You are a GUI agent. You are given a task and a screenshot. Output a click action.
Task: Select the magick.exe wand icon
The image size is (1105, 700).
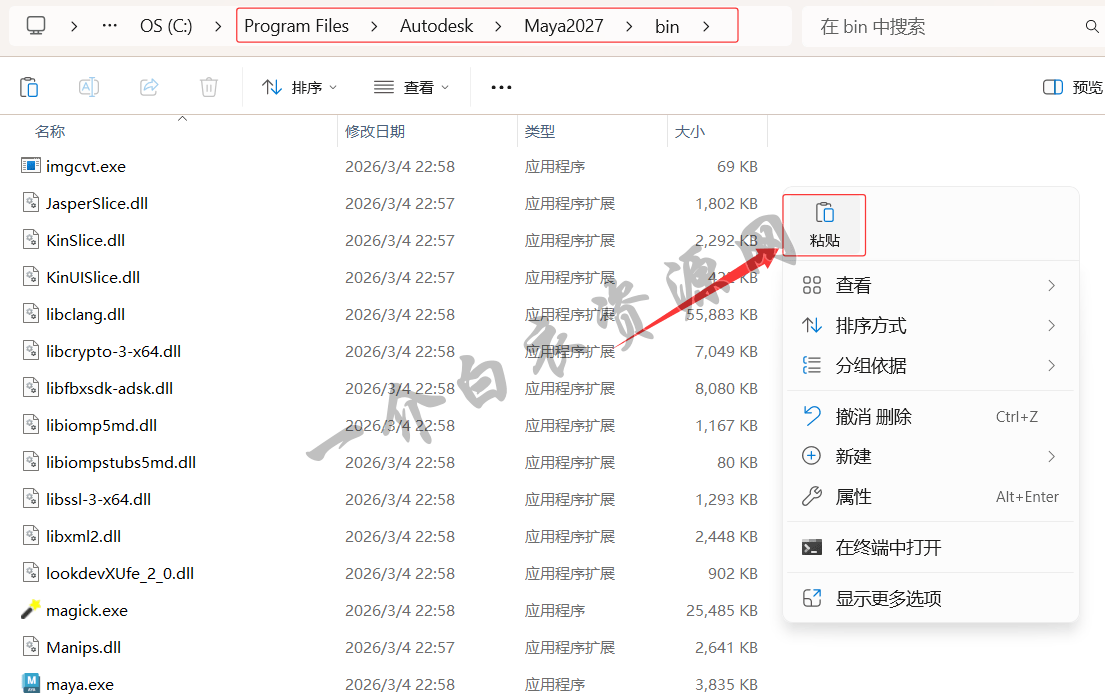31,610
